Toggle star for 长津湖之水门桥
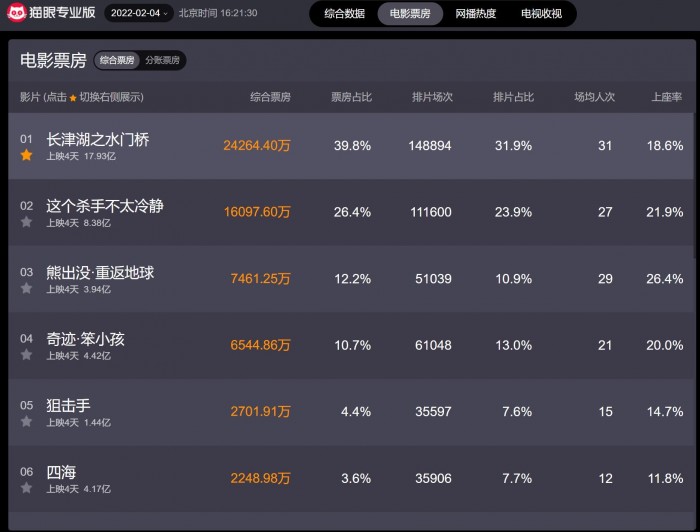This screenshot has width=700, height=532. point(26,155)
